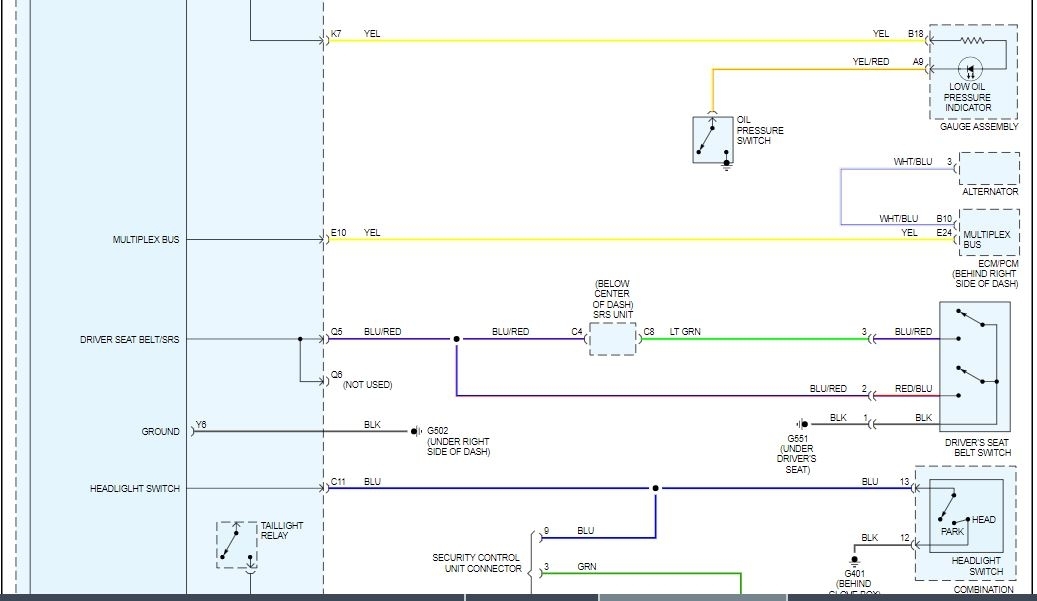Image resolution: width=1037 pixels, height=601 pixels.
Task: Select the E10 connector pin label
Action: pyautogui.click(x=338, y=233)
